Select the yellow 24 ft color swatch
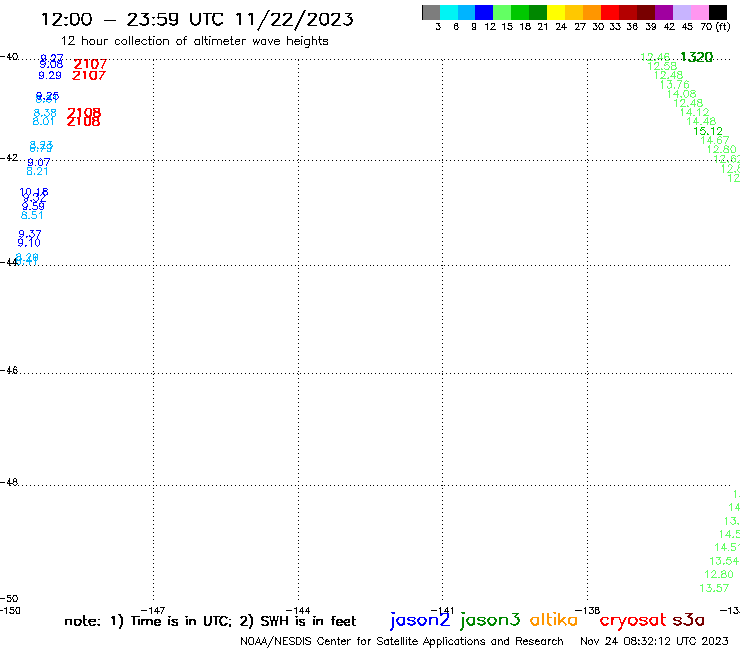Viewport: 740px width, 650px height. (x=556, y=12)
